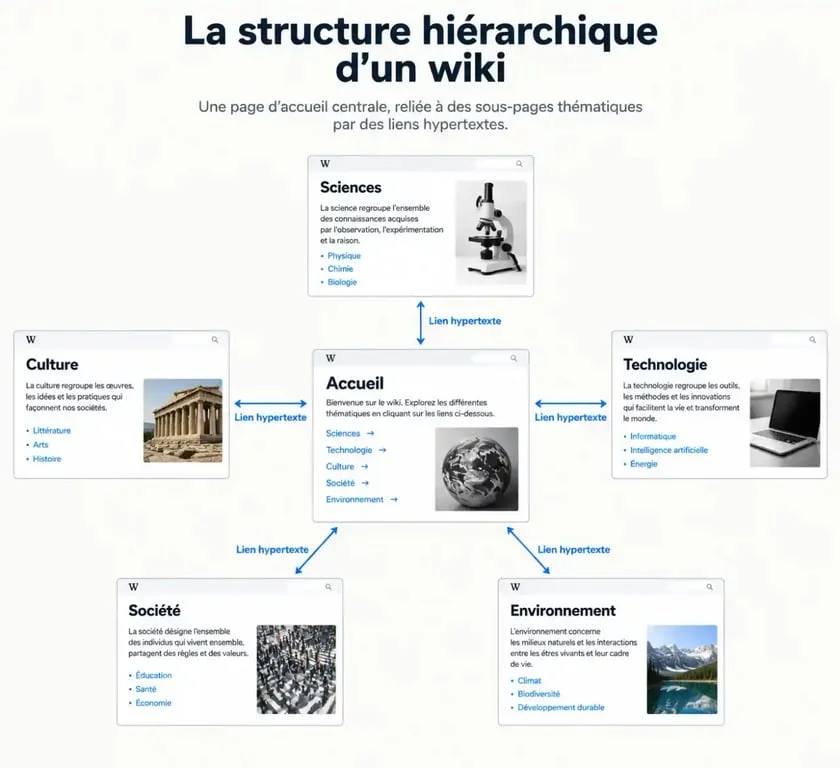This screenshot has width=840, height=768.
Task: Open the Littérature link in Culture
Action: click(x=51, y=431)
